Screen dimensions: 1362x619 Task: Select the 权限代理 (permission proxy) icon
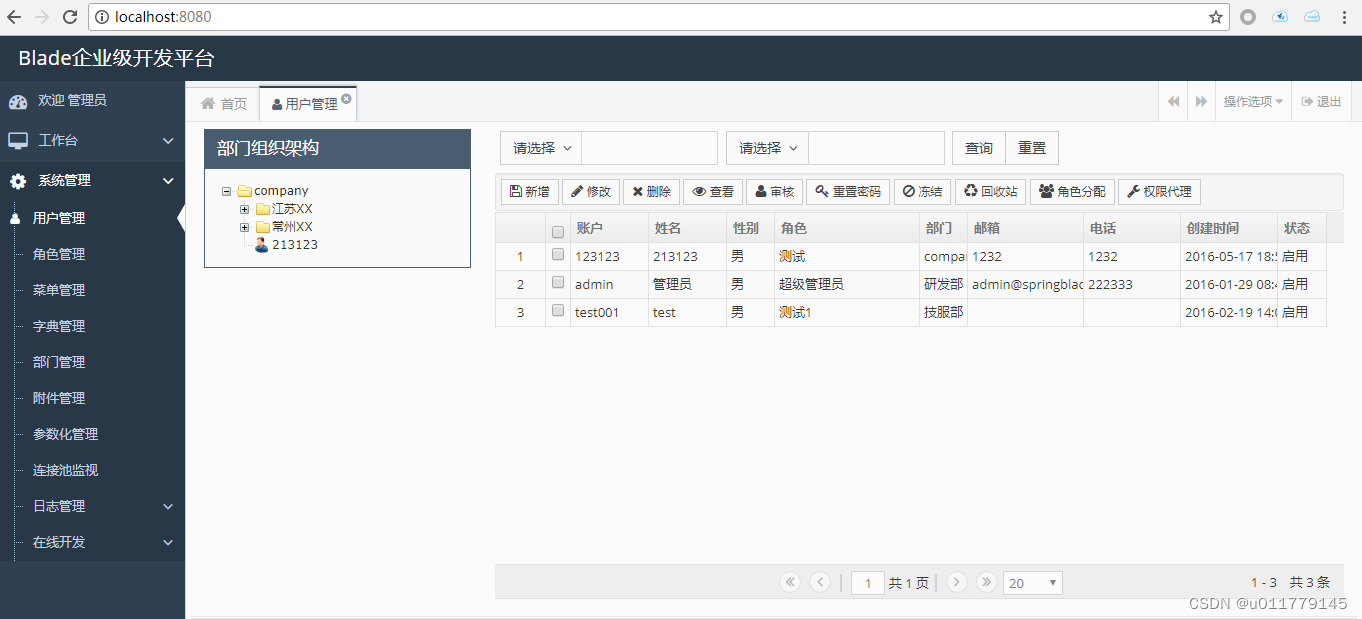click(x=1159, y=191)
